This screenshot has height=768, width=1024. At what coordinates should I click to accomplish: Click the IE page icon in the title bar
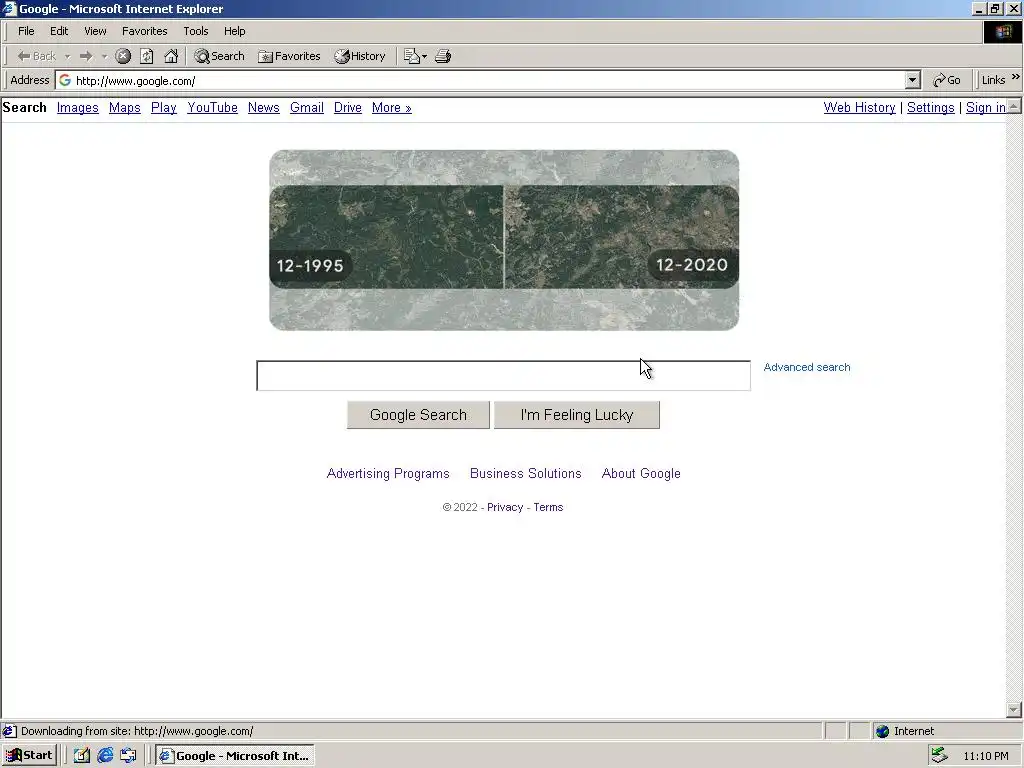[x=9, y=9]
